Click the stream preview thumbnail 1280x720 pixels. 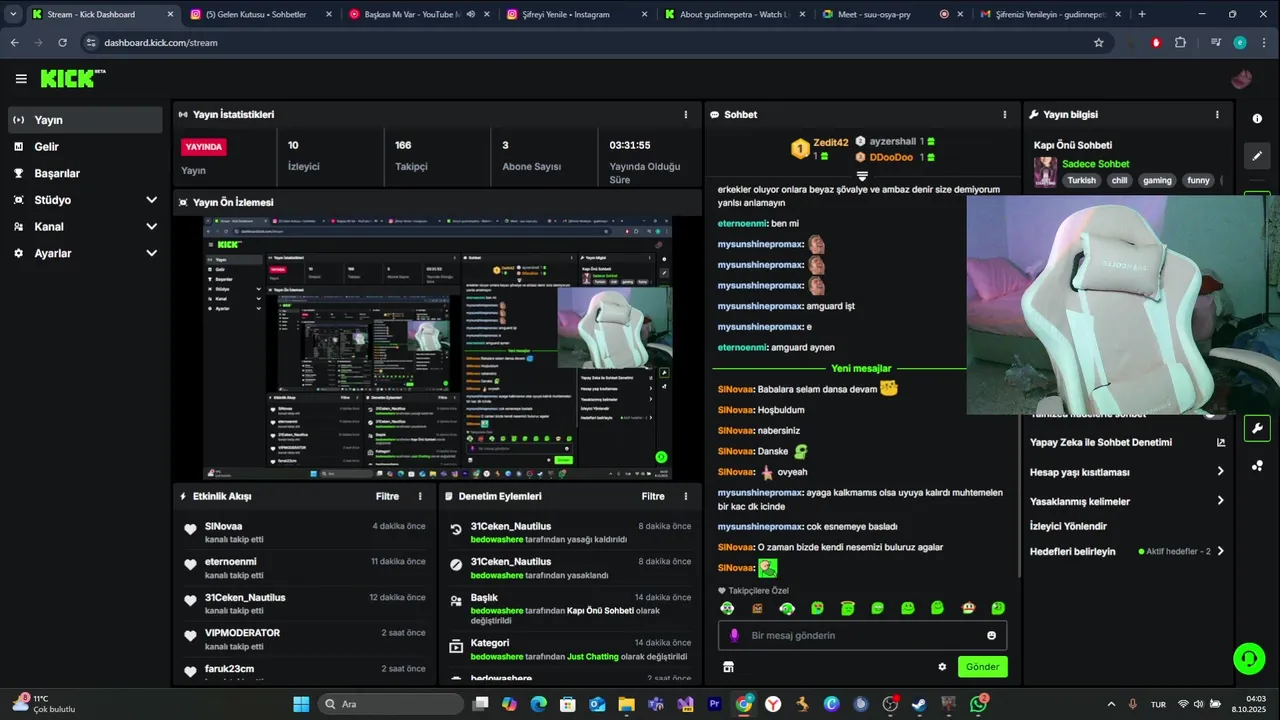[x=437, y=348]
